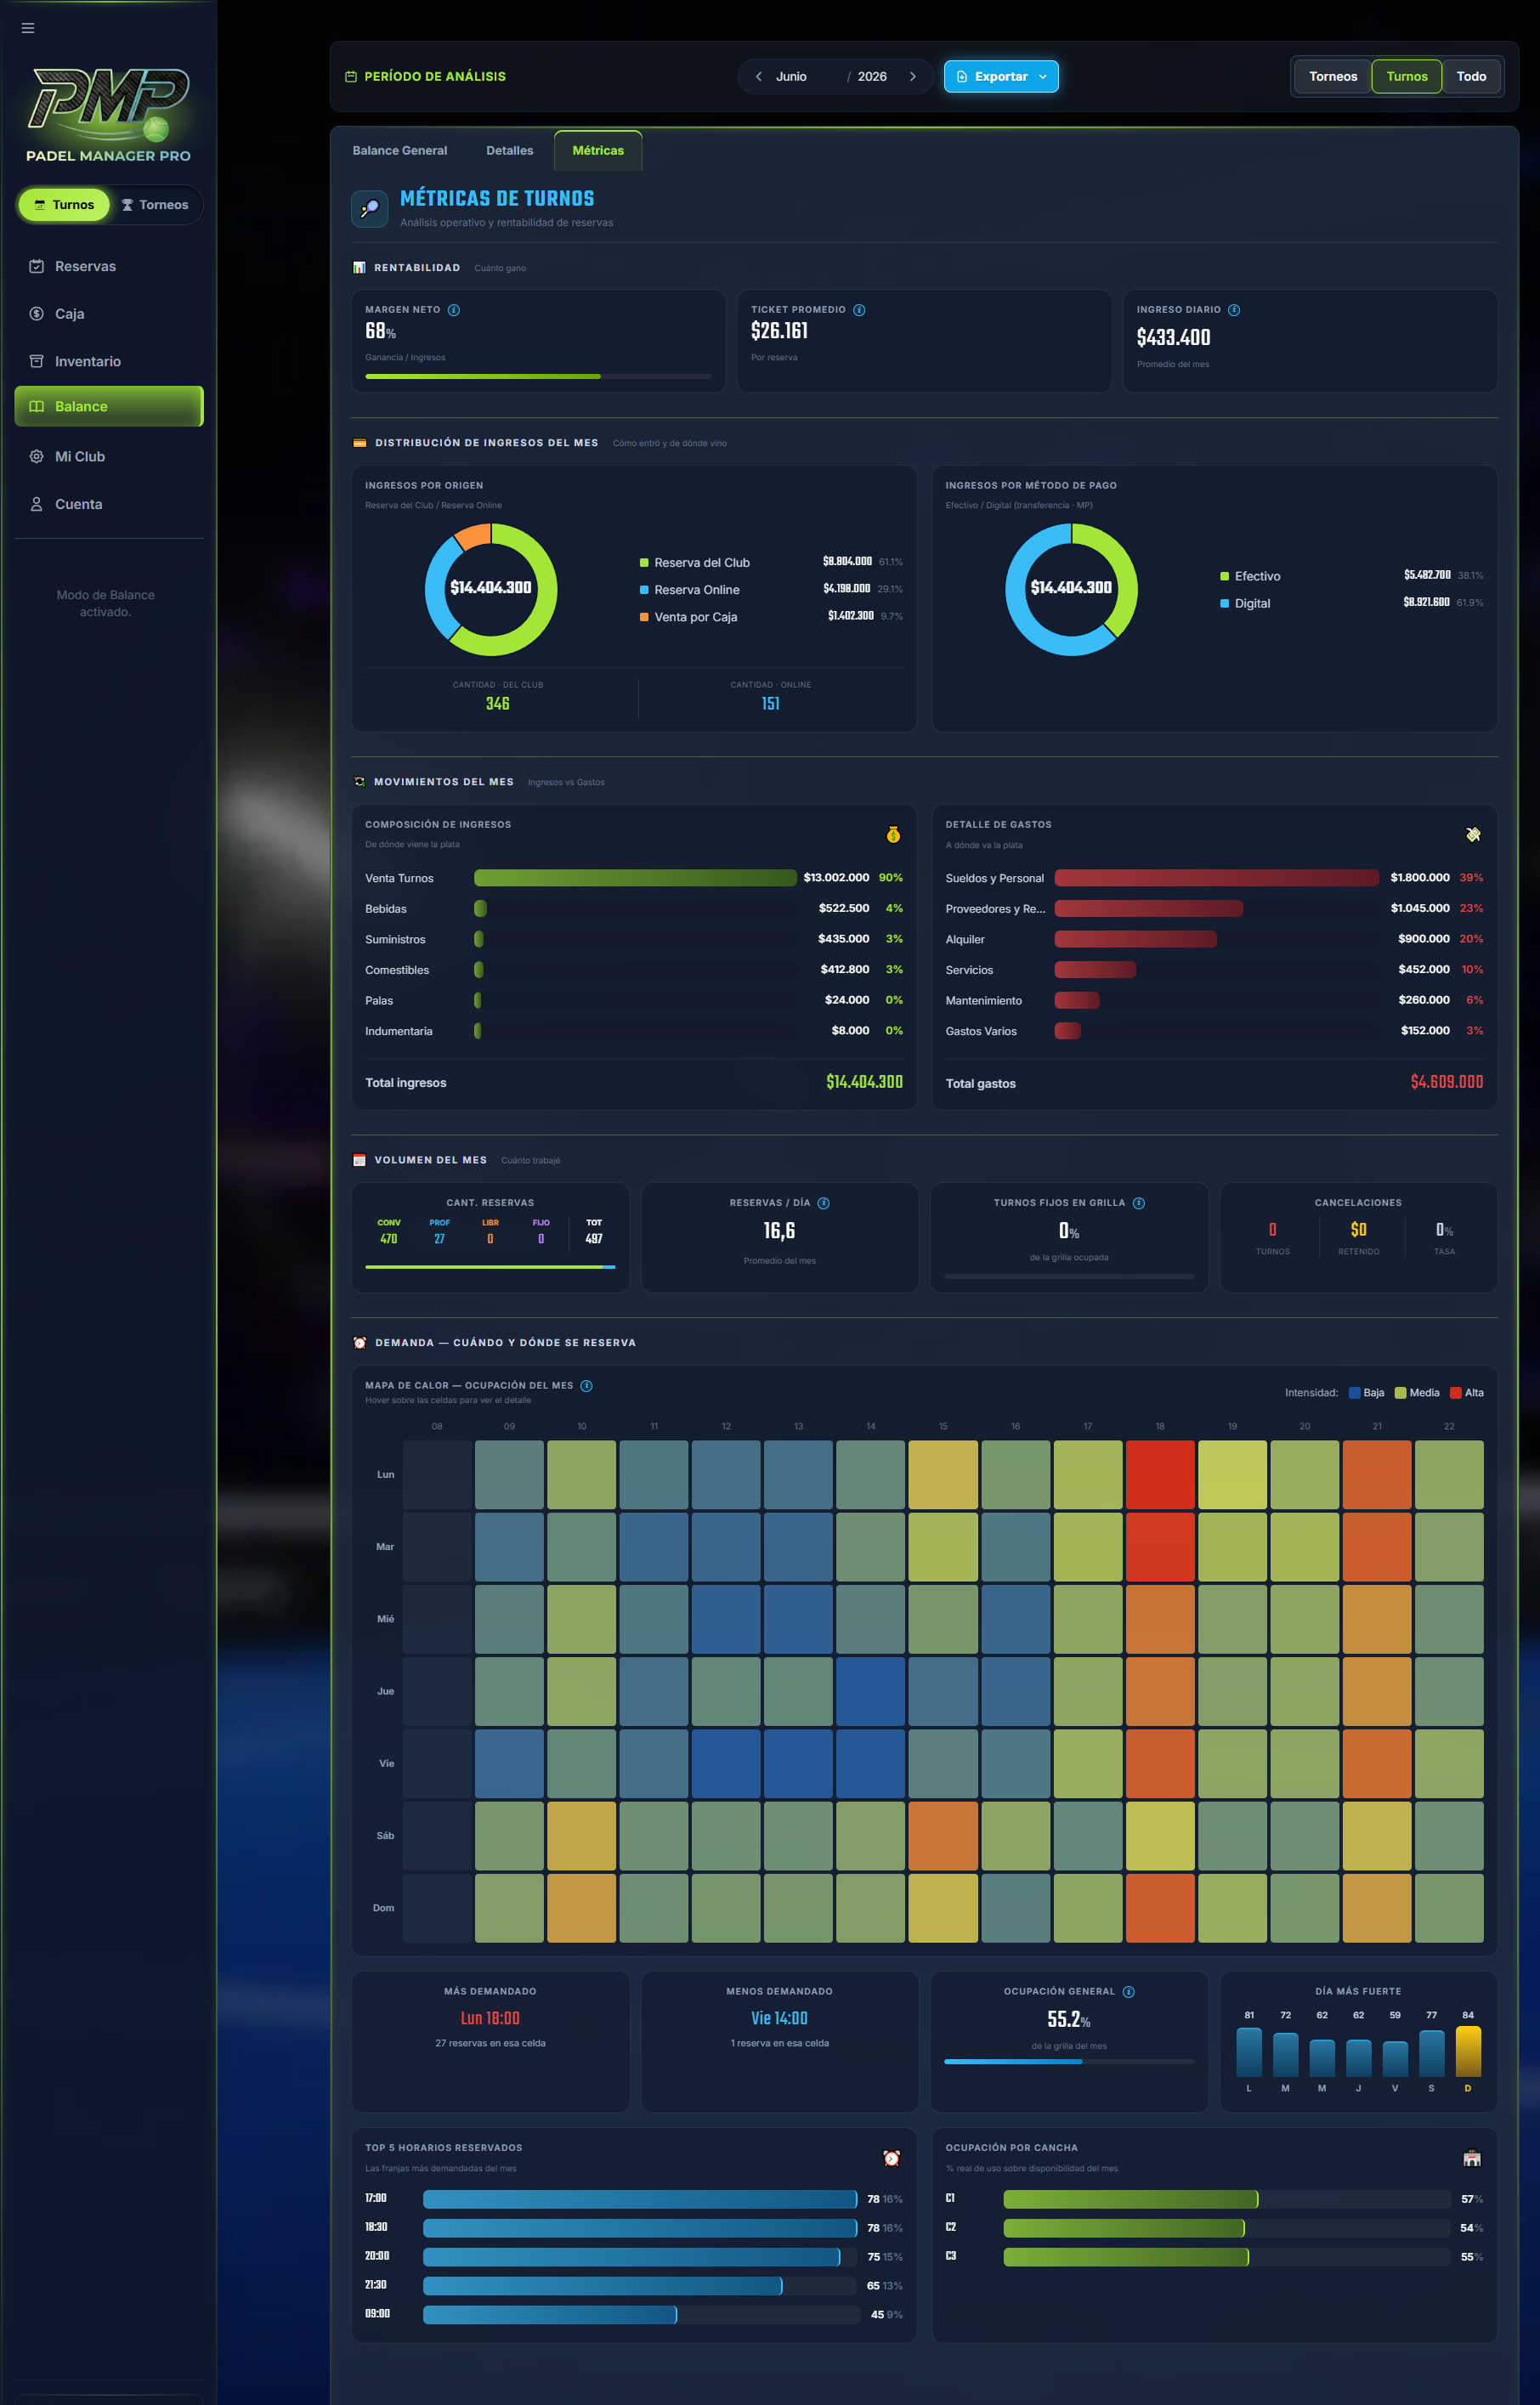Switch sidebar mode to Turnos

[64, 205]
